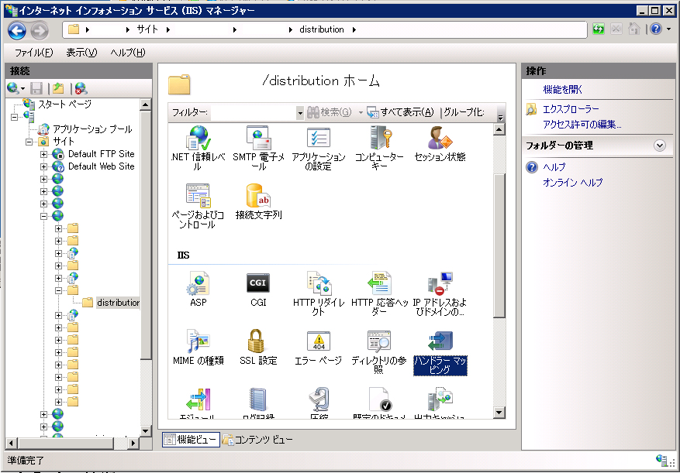Open the 検索(G) dropdown arrow
The height and width of the screenshot is (473, 680).
[x=360, y=113]
